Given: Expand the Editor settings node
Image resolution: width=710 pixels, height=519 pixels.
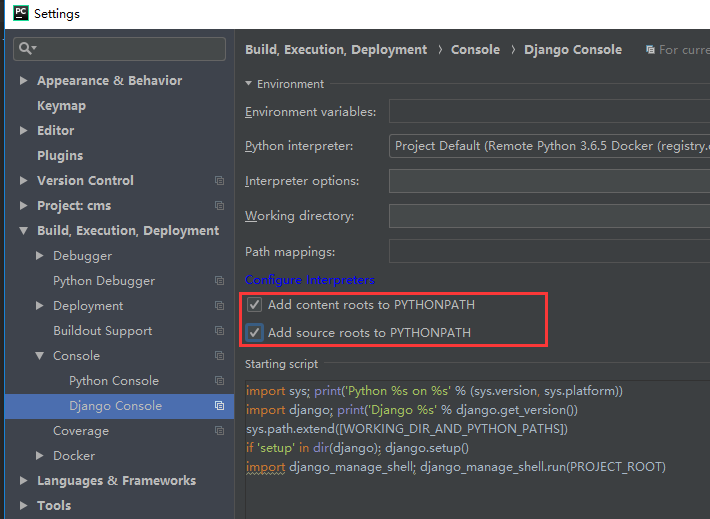Looking at the screenshot, I should tap(23, 130).
